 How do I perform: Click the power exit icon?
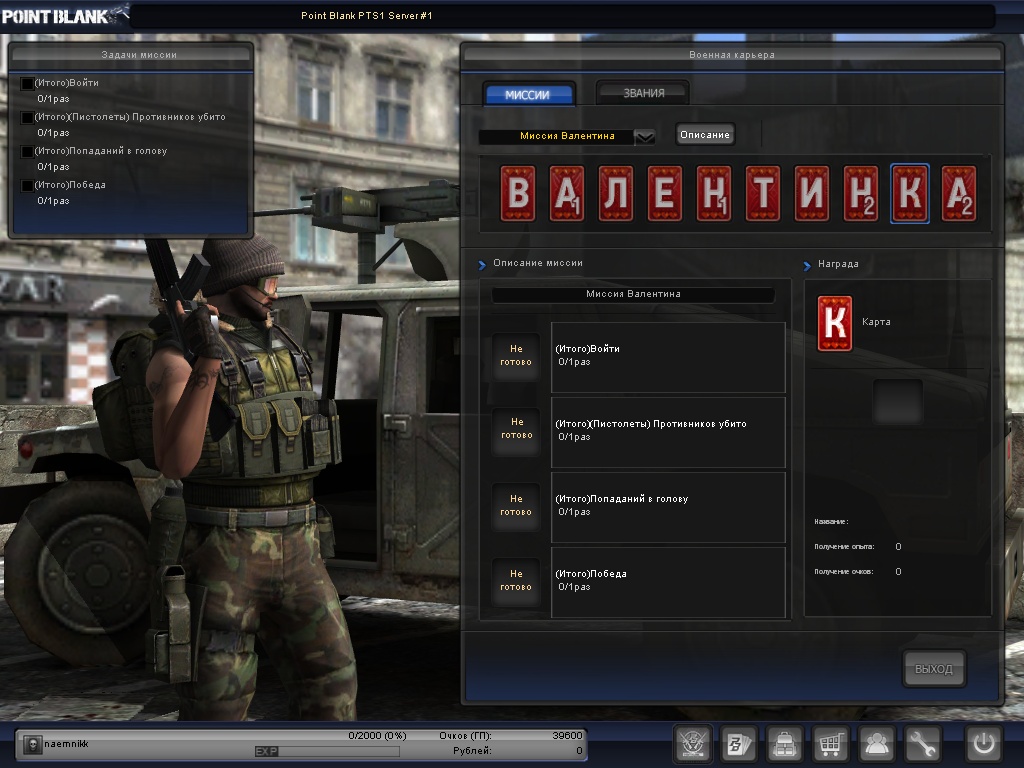[984, 743]
